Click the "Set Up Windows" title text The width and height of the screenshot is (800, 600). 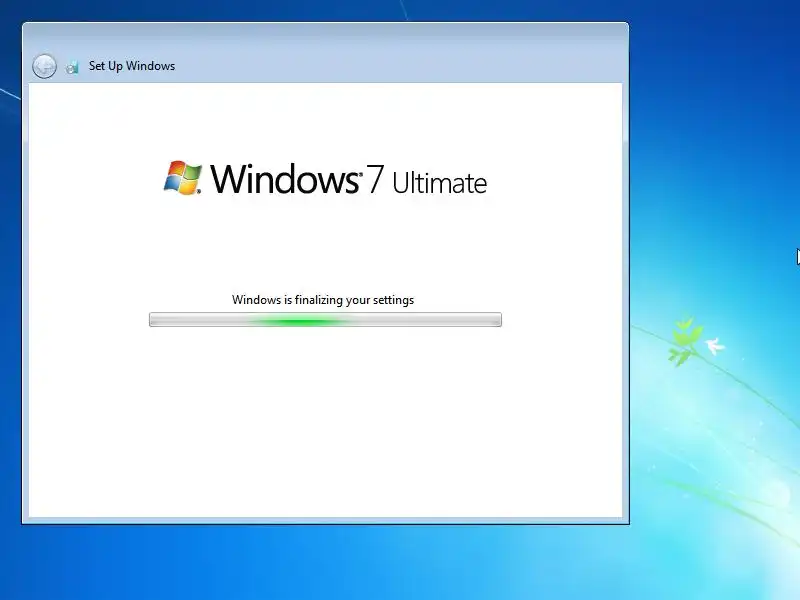point(132,66)
